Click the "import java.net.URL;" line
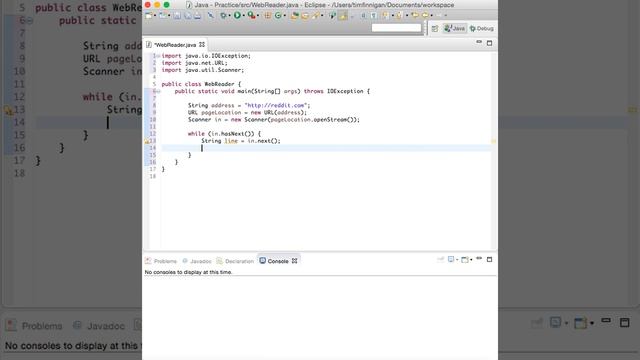The width and height of the screenshot is (640, 360). click(194, 63)
